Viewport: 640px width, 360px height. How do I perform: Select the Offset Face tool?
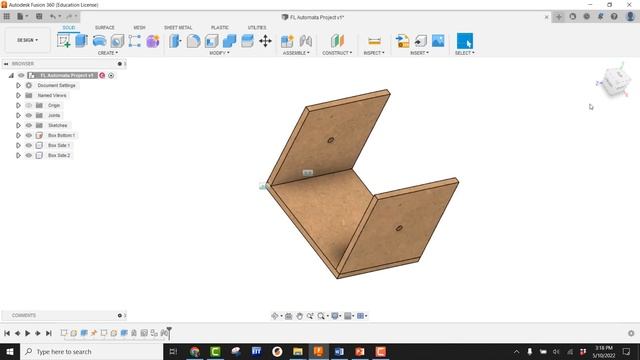[x=247, y=41]
